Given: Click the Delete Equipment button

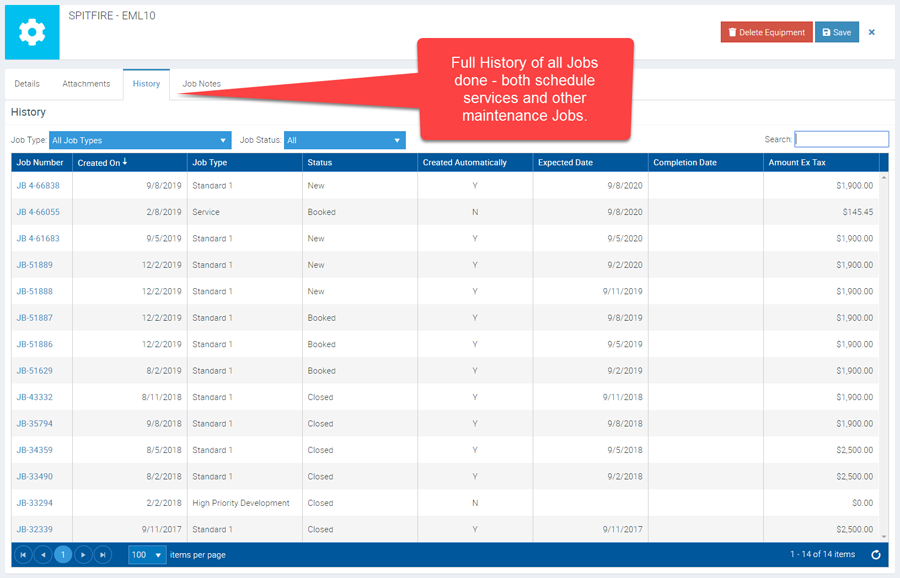Looking at the screenshot, I should (x=766, y=32).
